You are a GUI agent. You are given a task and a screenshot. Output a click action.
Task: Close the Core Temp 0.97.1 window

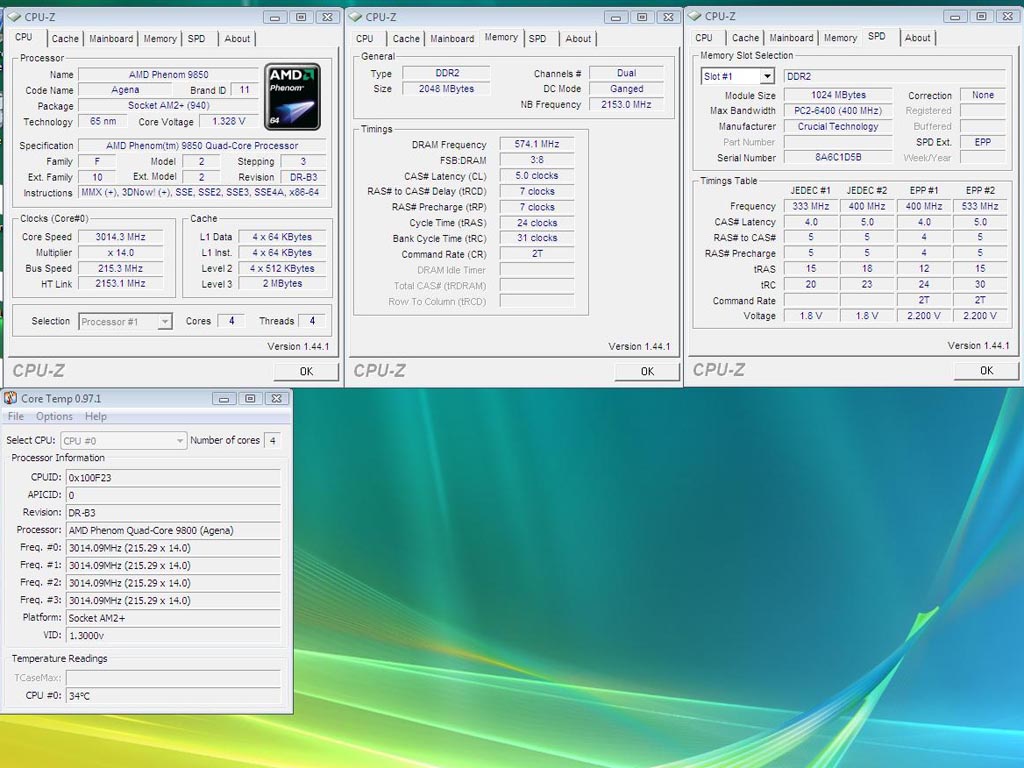pos(276,398)
